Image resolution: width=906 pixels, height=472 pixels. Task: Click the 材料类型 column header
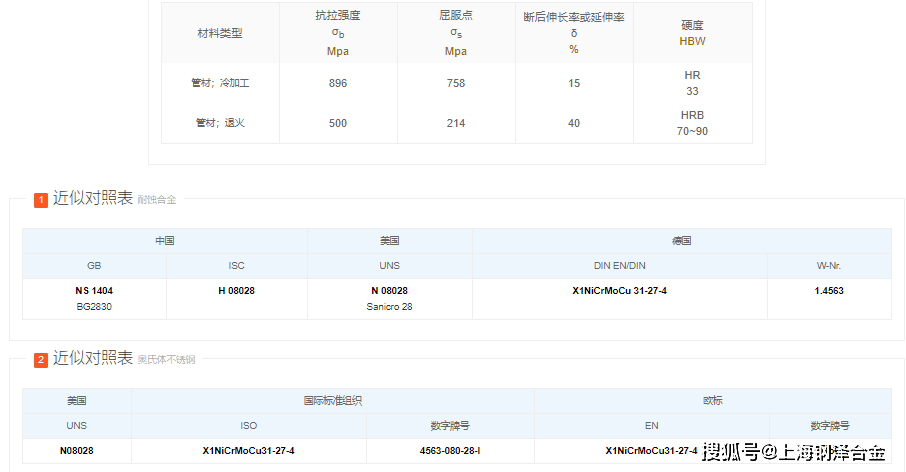point(220,33)
